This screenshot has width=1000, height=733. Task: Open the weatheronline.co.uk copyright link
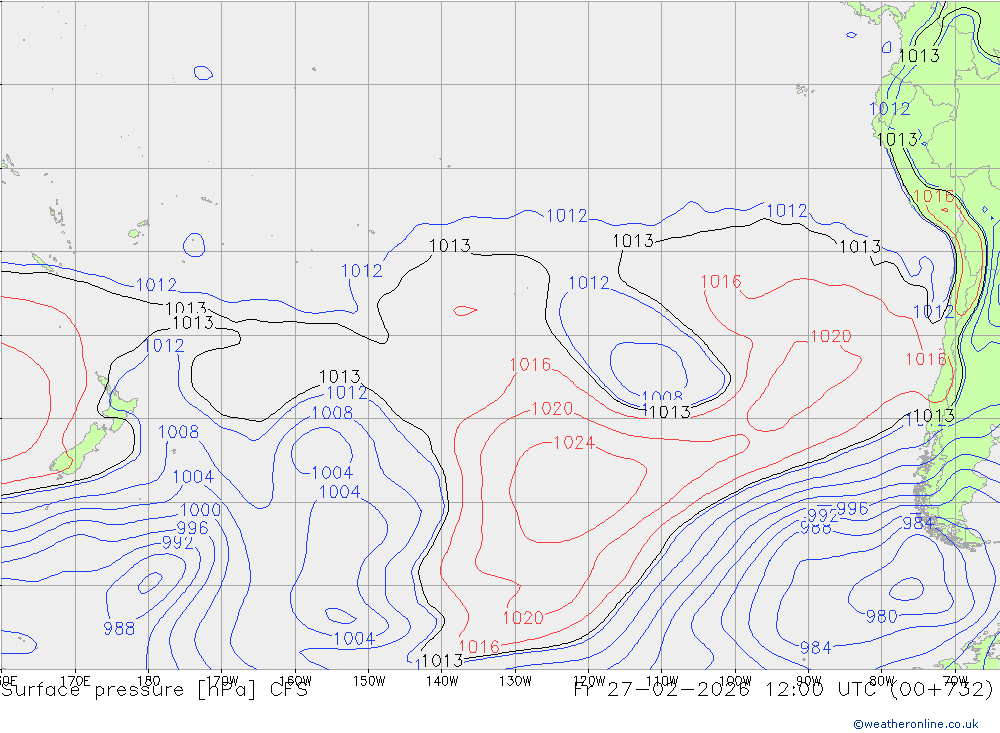click(915, 723)
